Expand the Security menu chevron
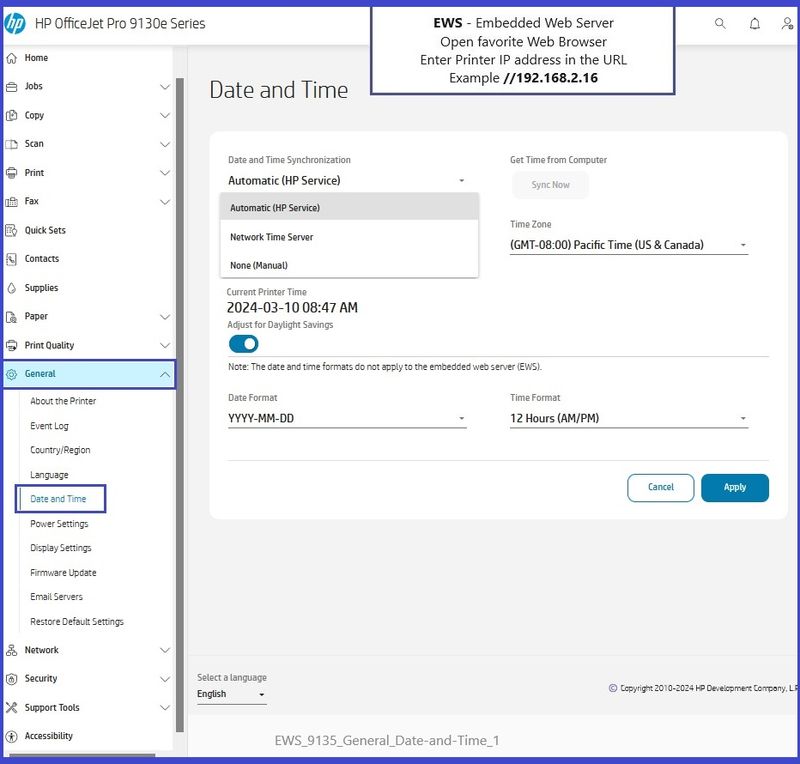 tap(165, 679)
